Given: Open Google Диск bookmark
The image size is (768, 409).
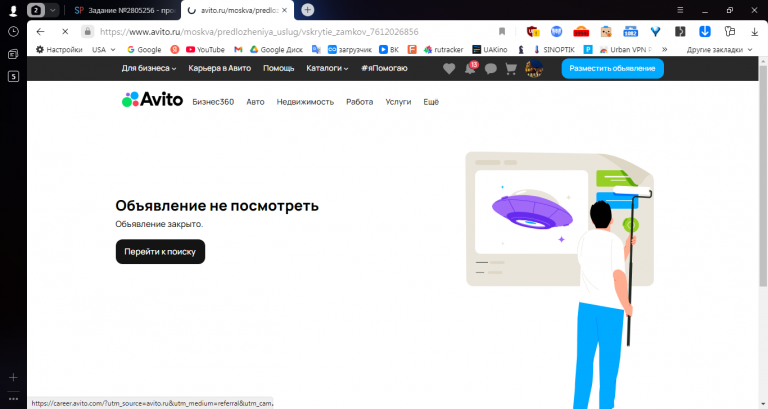Looking at the screenshot, I should point(276,49).
